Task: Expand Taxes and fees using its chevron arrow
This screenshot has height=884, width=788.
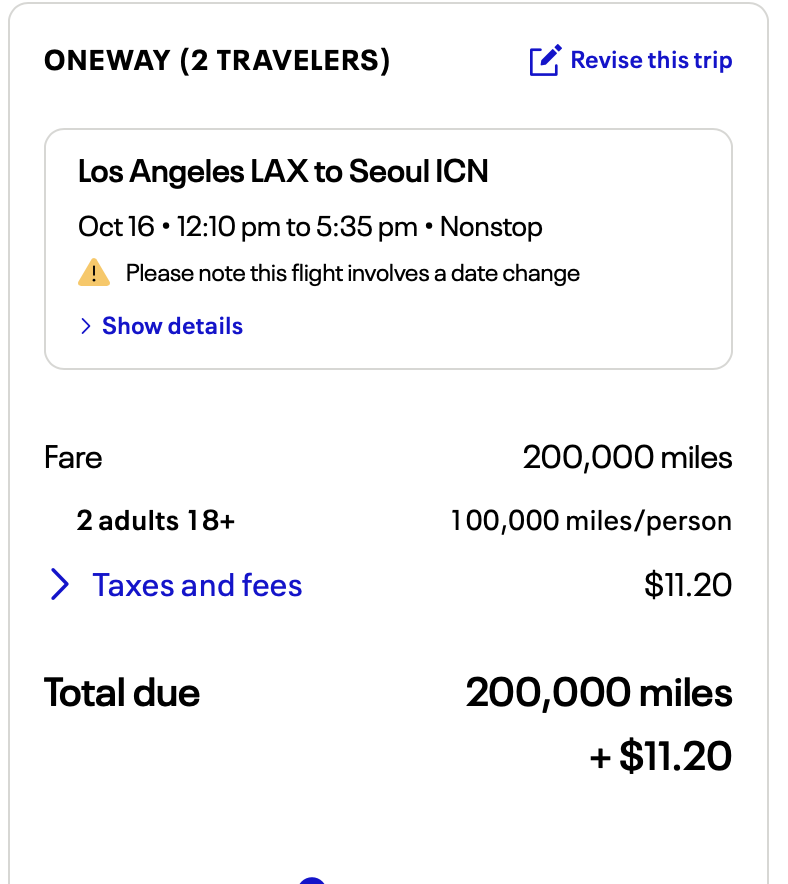Action: coord(60,585)
